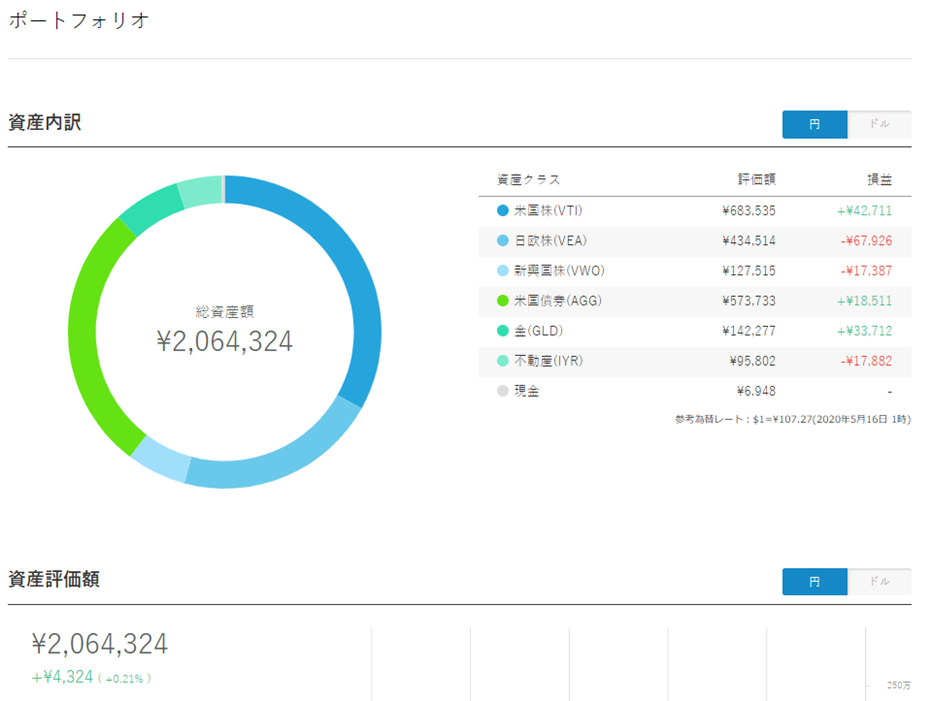
Task: Select yen (円) in the 資産評価額 section
Action: (x=814, y=582)
